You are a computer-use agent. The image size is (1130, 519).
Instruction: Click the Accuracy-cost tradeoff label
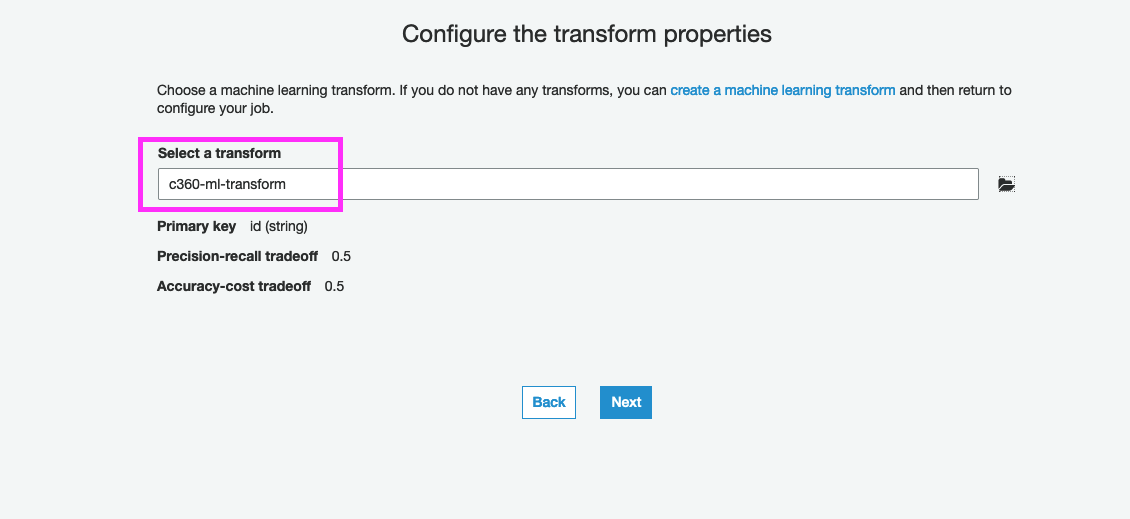(x=233, y=287)
